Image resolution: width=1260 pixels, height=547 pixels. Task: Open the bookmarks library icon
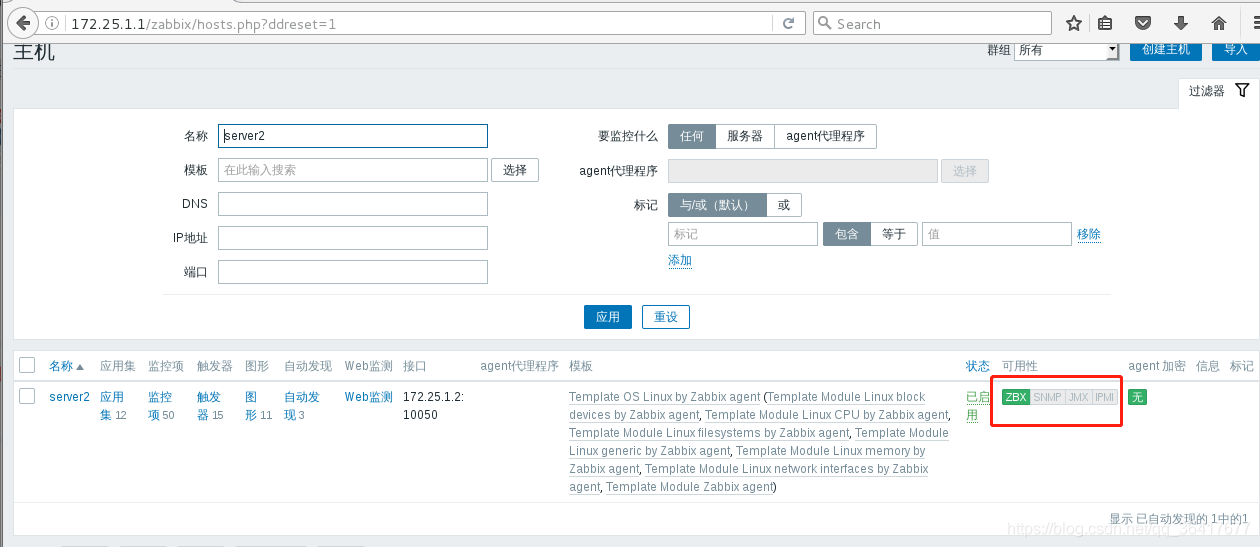[1105, 23]
